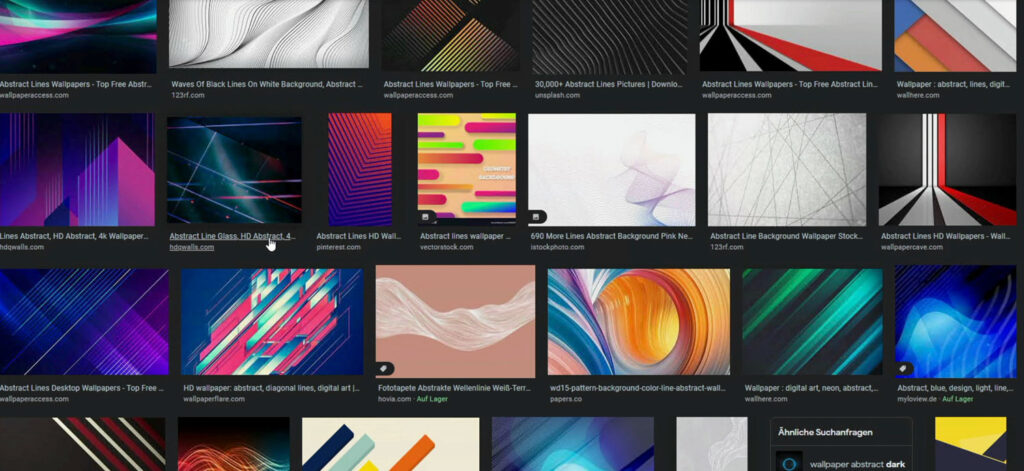This screenshot has width=1024, height=471.
Task: Click the licensable badge on the istockphoto image
Action: point(537,217)
